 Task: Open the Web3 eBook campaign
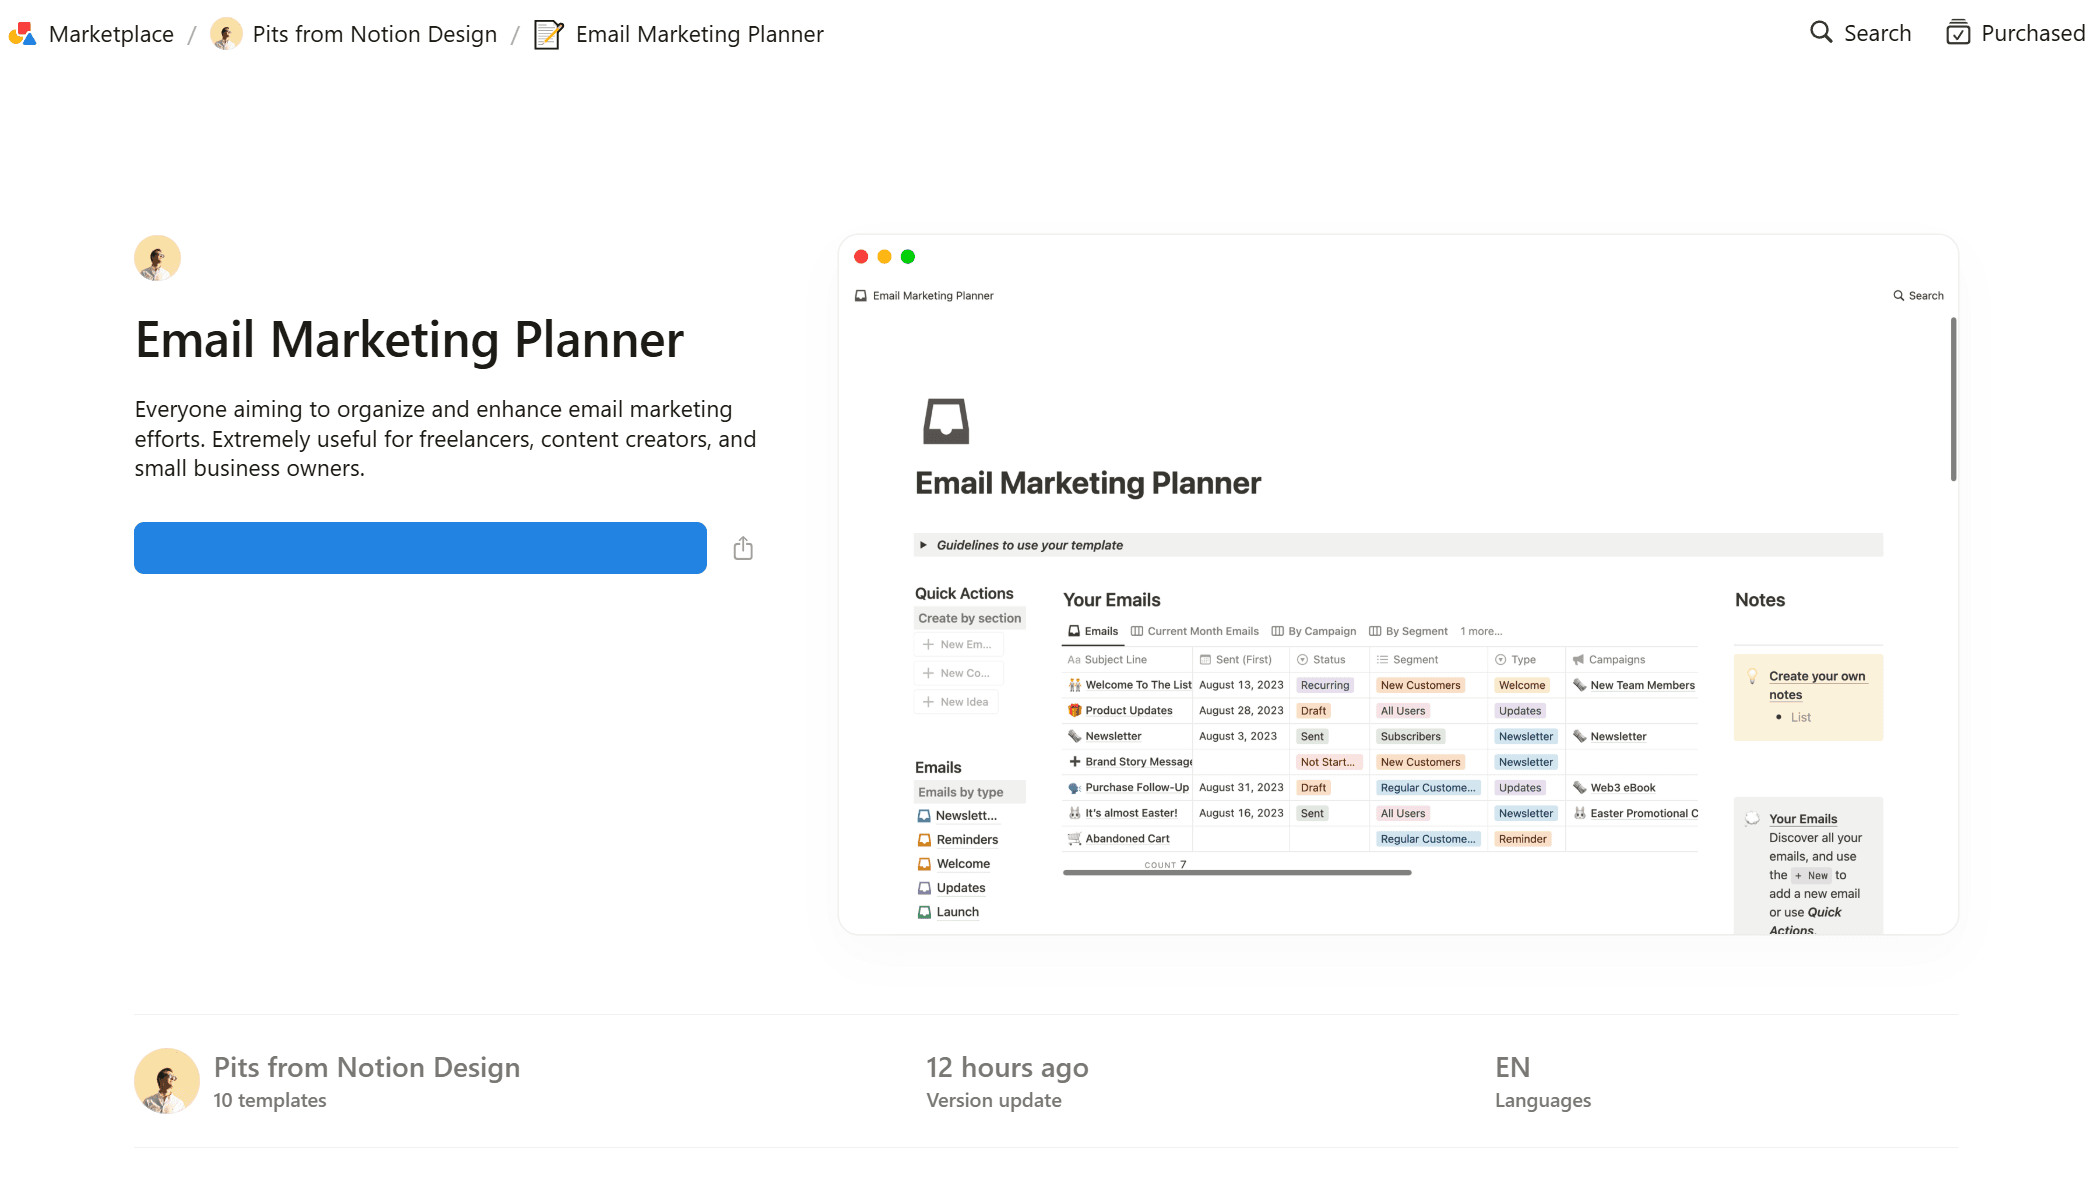coord(1622,788)
